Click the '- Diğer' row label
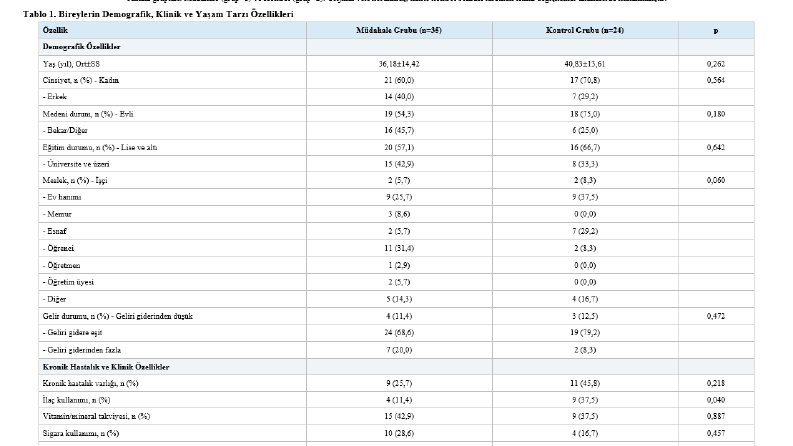 pos(55,299)
